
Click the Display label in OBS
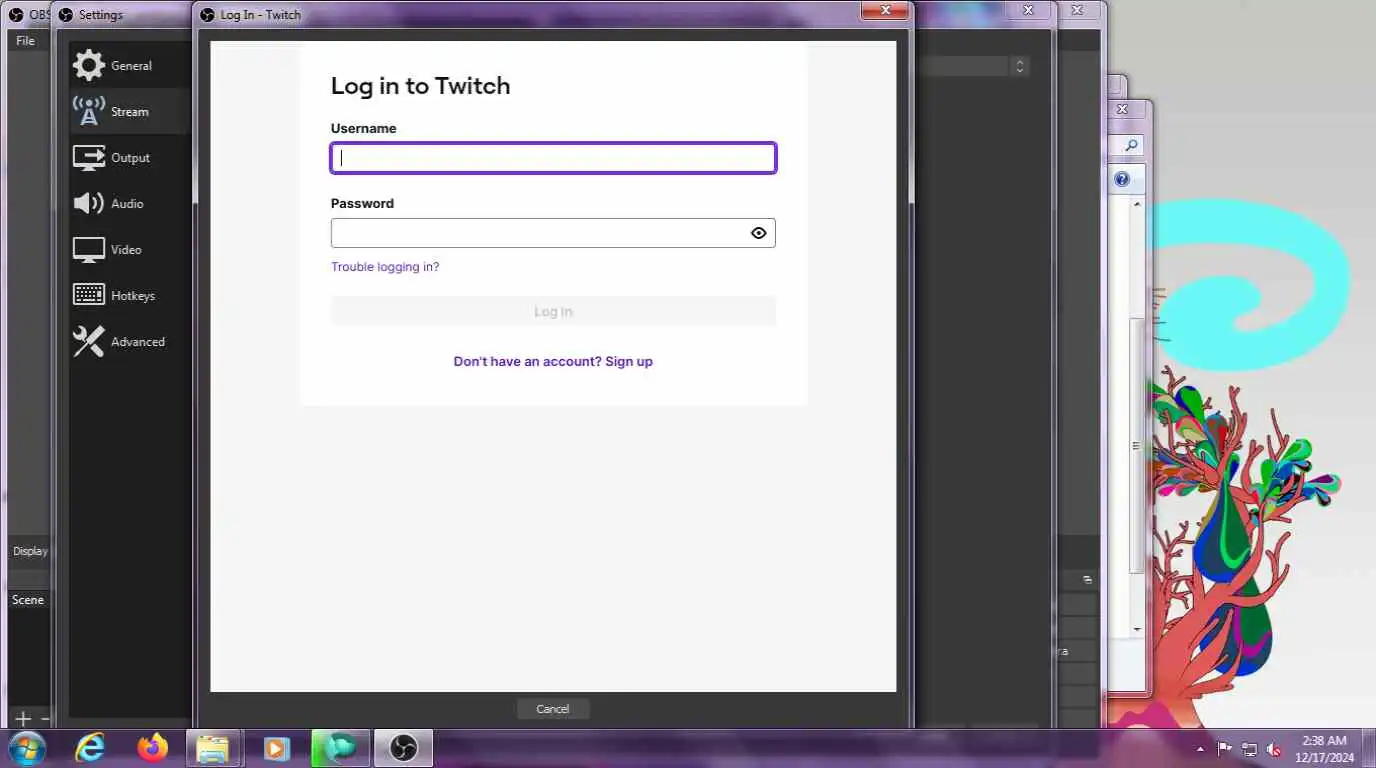pos(30,551)
